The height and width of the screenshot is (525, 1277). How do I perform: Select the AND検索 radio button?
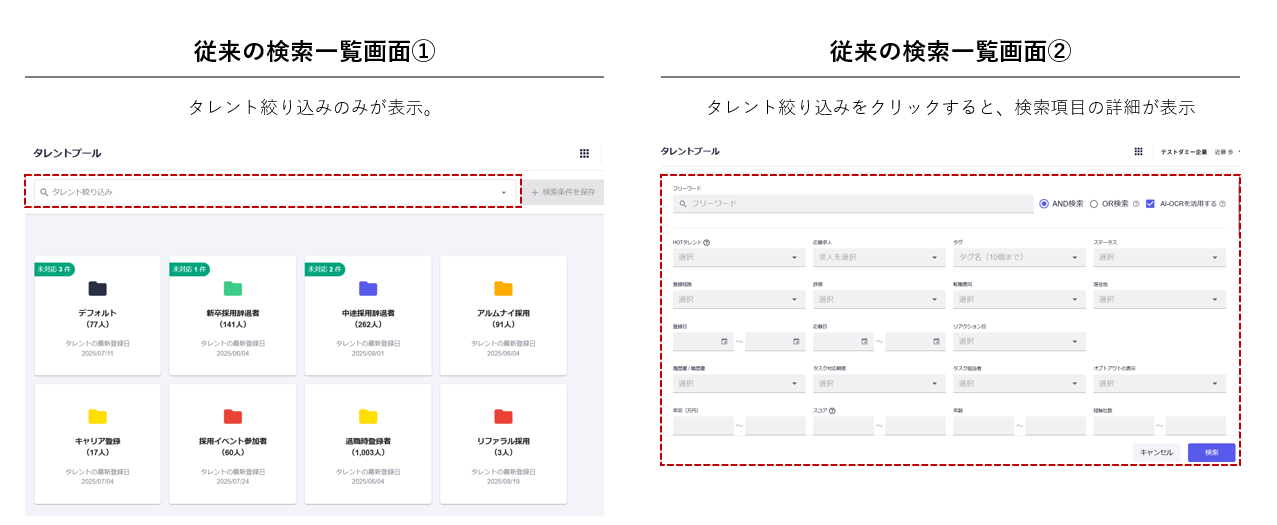(1045, 204)
